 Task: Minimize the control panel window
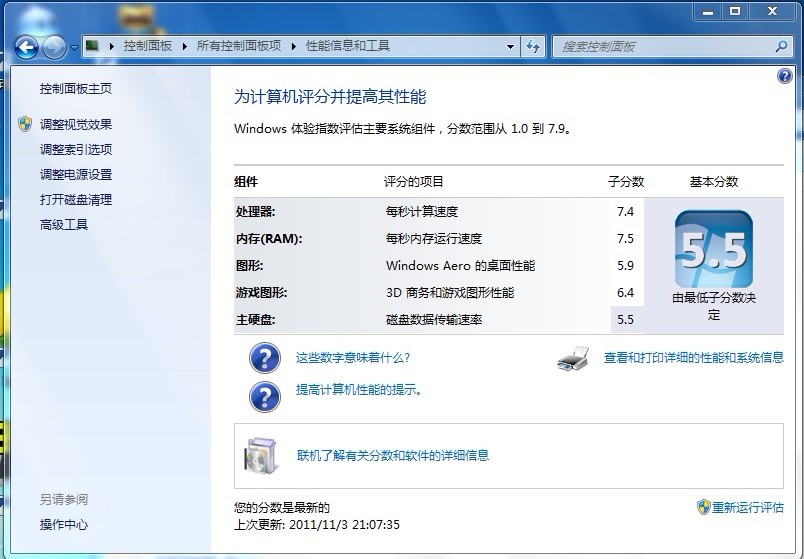(x=708, y=11)
